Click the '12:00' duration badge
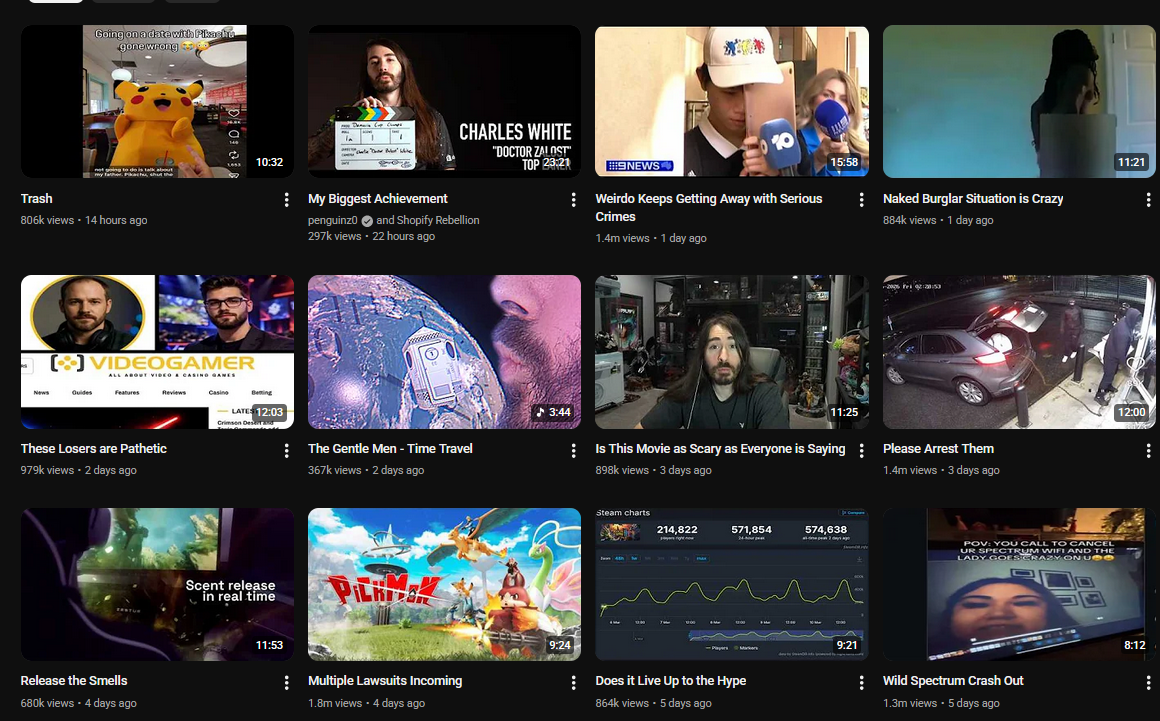The image size is (1160, 721). click(1131, 412)
